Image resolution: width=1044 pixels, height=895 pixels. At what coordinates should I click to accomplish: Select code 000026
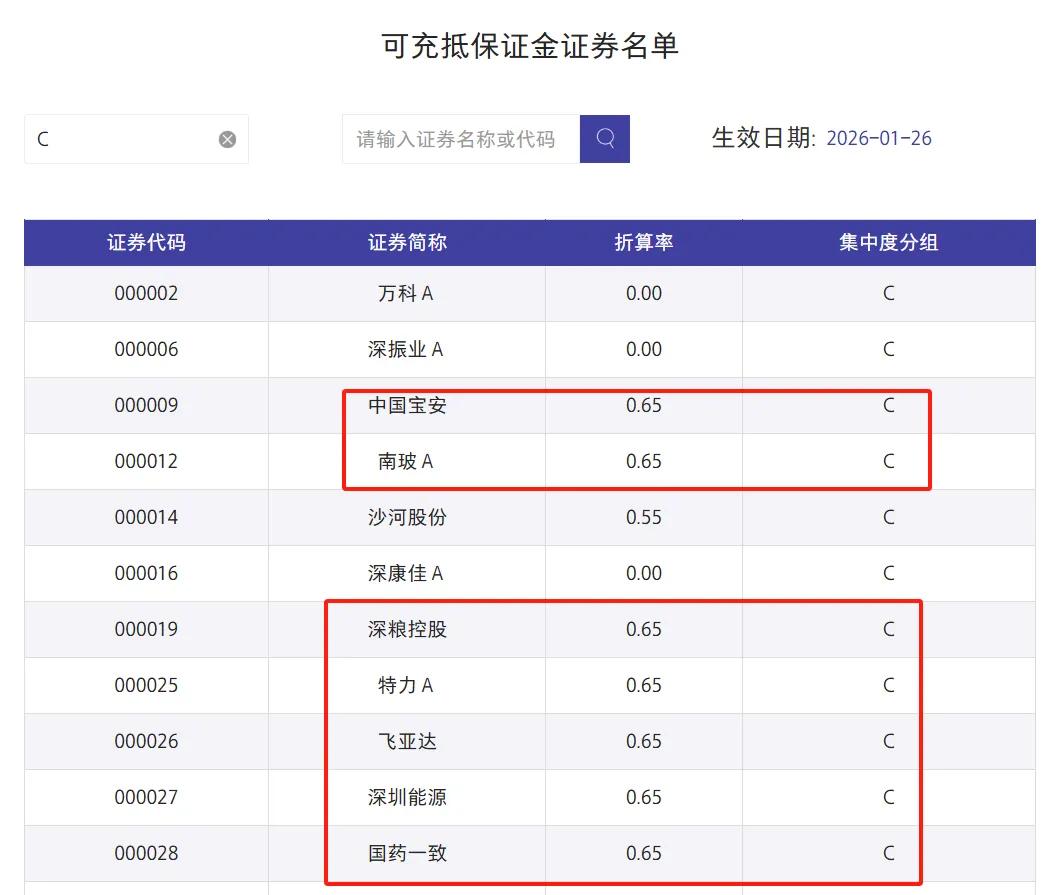146,741
